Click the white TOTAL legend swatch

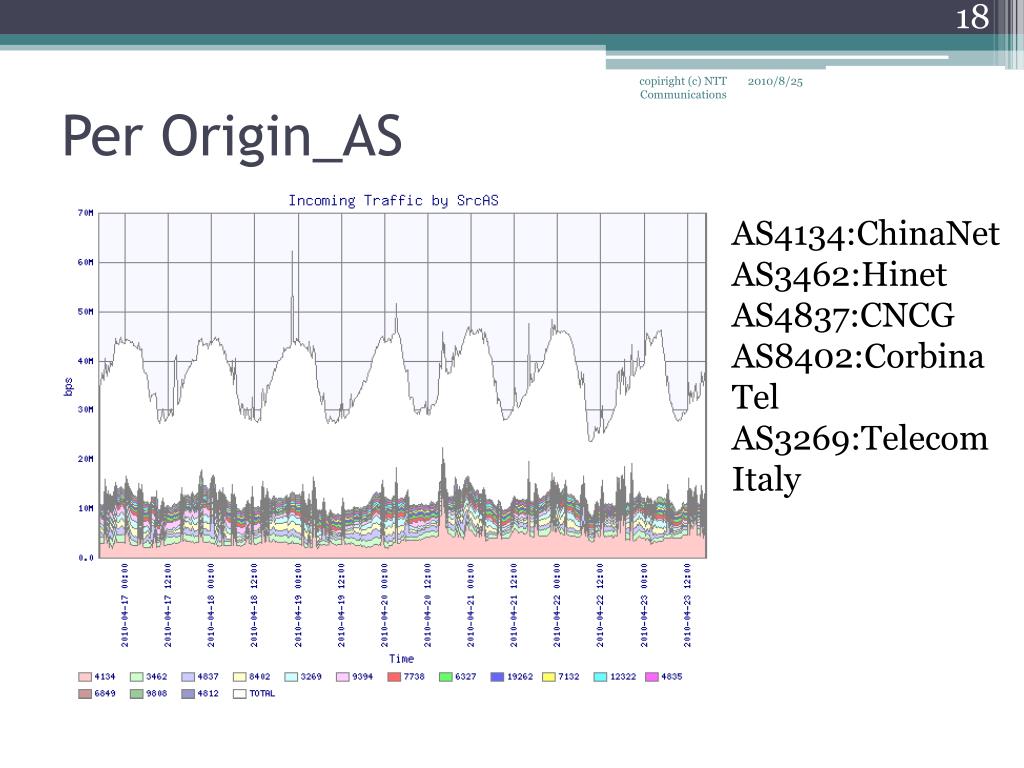[240, 694]
